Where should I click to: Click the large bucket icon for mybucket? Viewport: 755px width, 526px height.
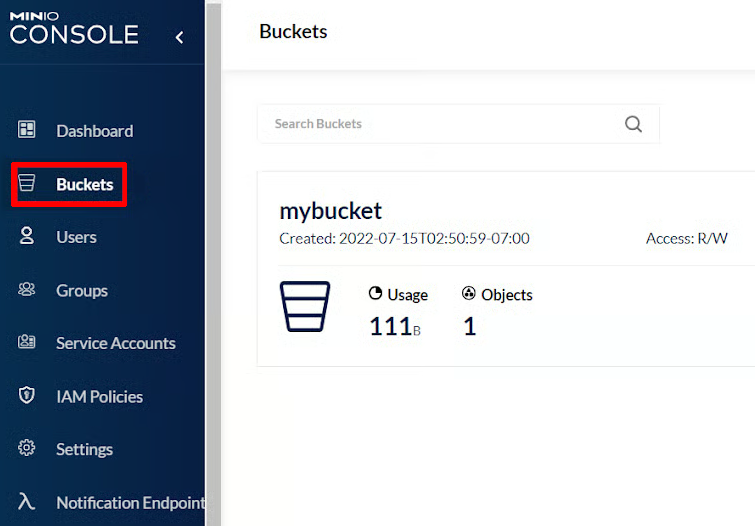point(303,306)
